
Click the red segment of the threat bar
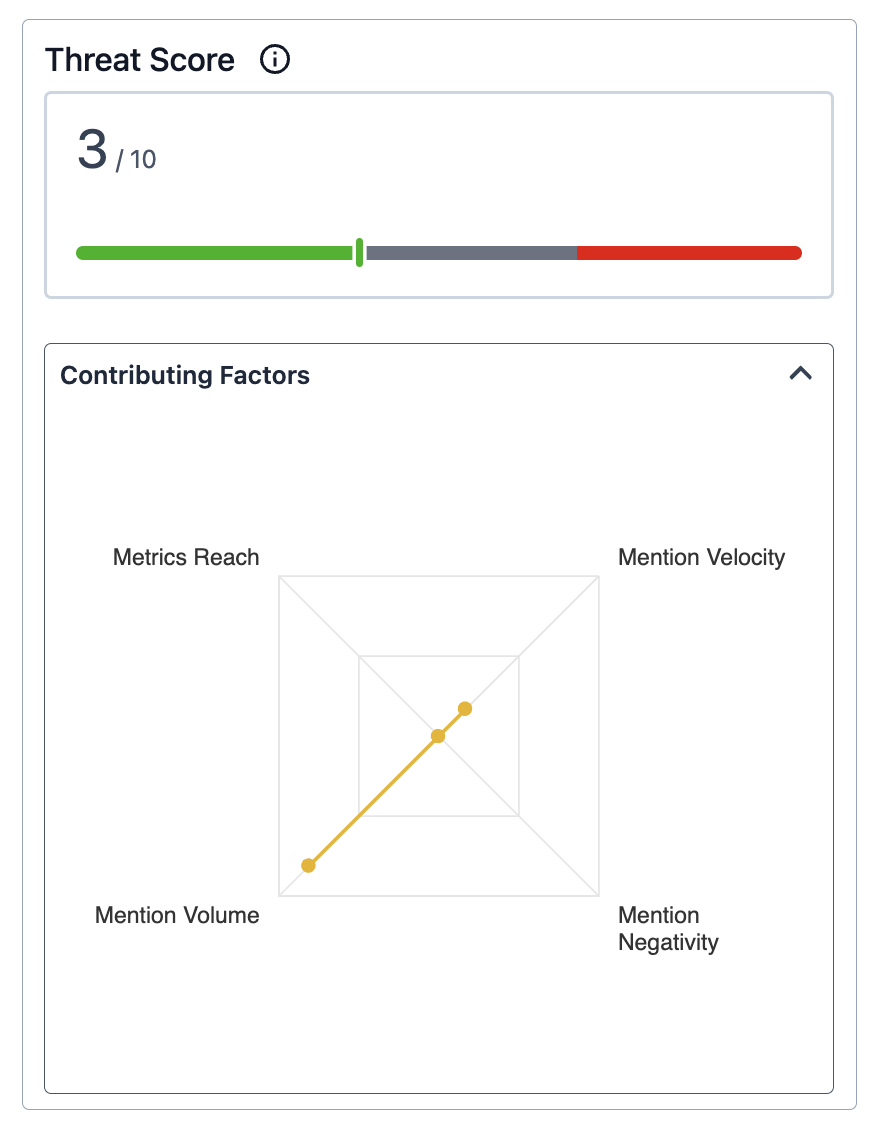(689, 253)
